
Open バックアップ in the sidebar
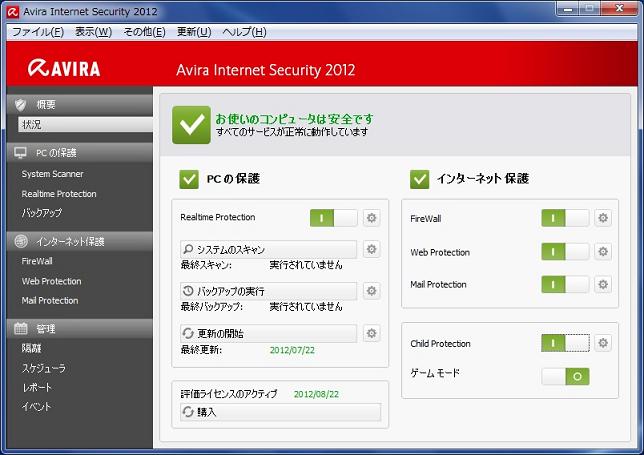[42, 213]
